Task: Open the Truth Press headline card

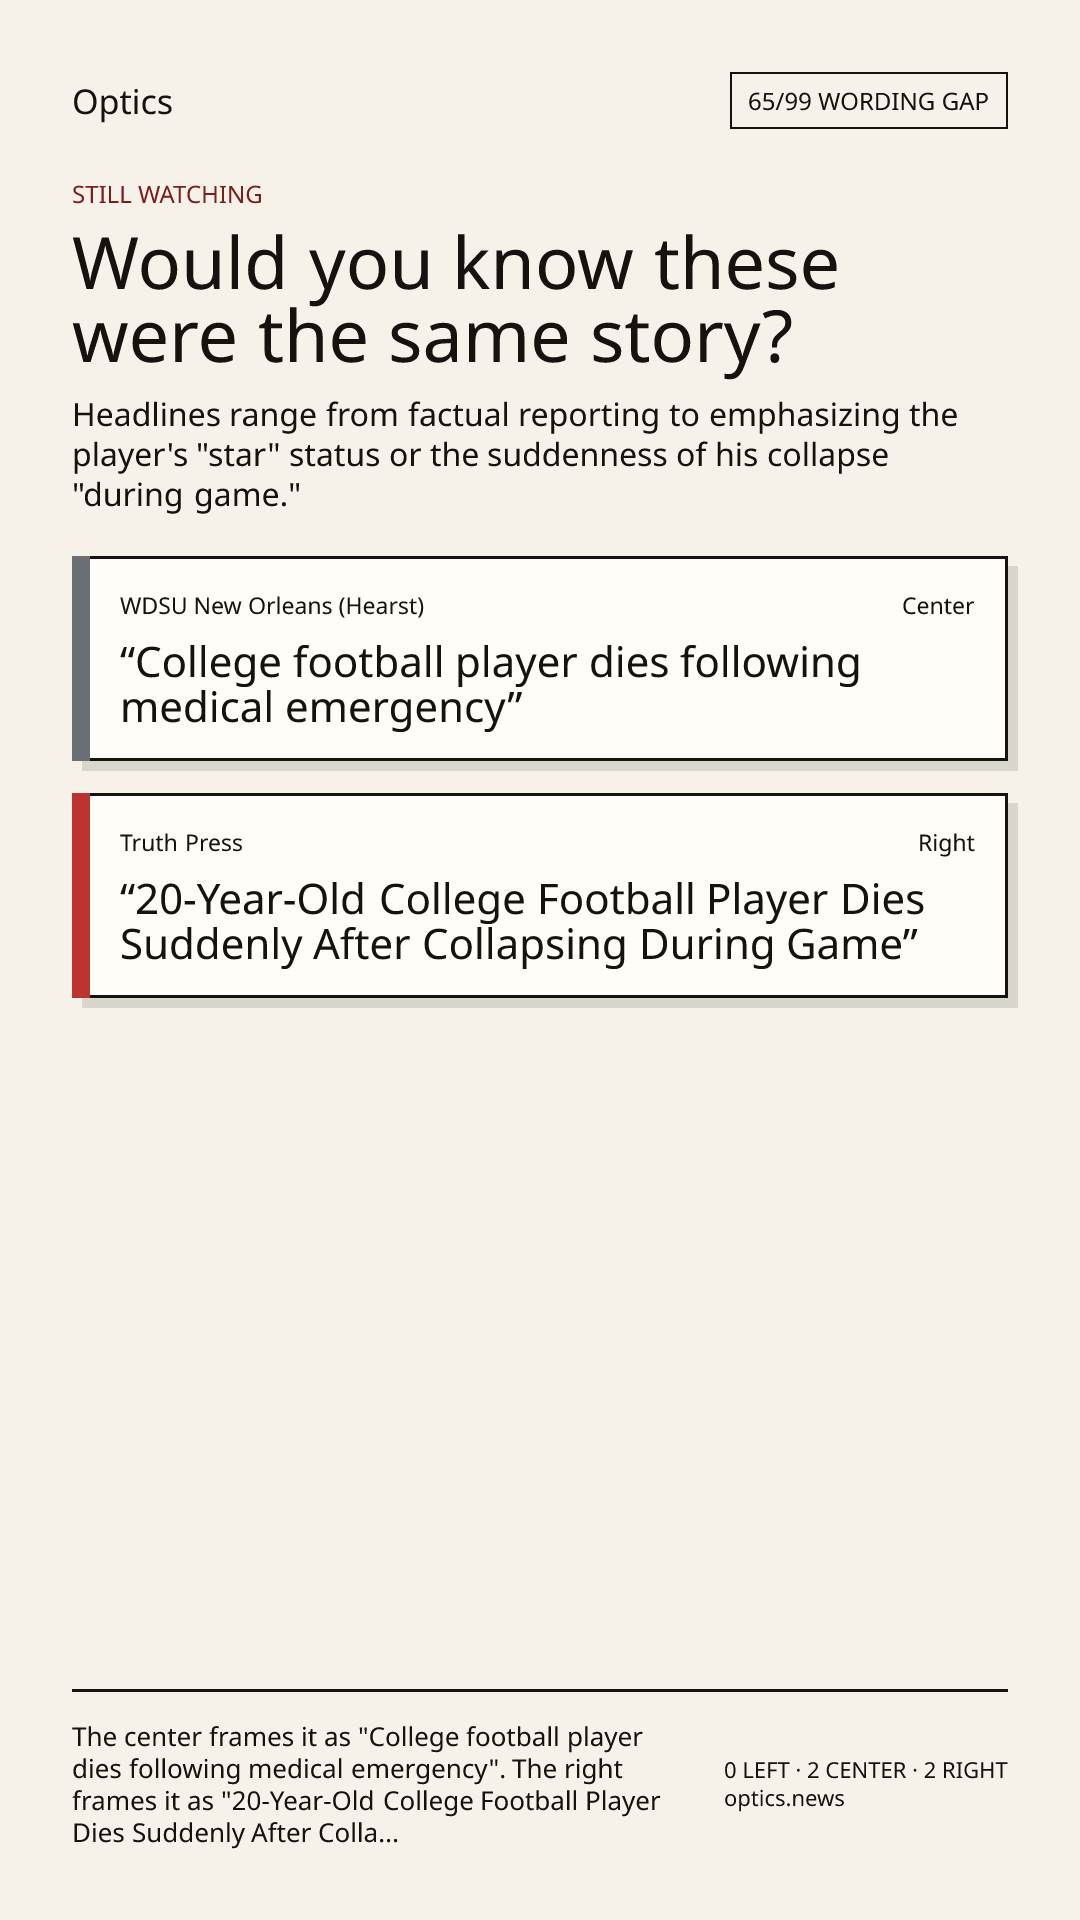Action: click(x=539, y=896)
